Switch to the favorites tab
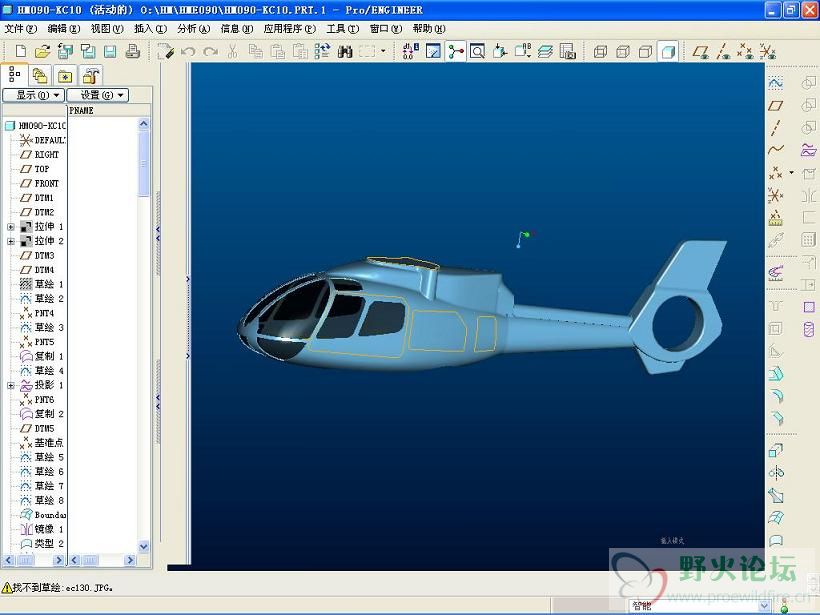This screenshot has height=615, width=820. (65, 76)
